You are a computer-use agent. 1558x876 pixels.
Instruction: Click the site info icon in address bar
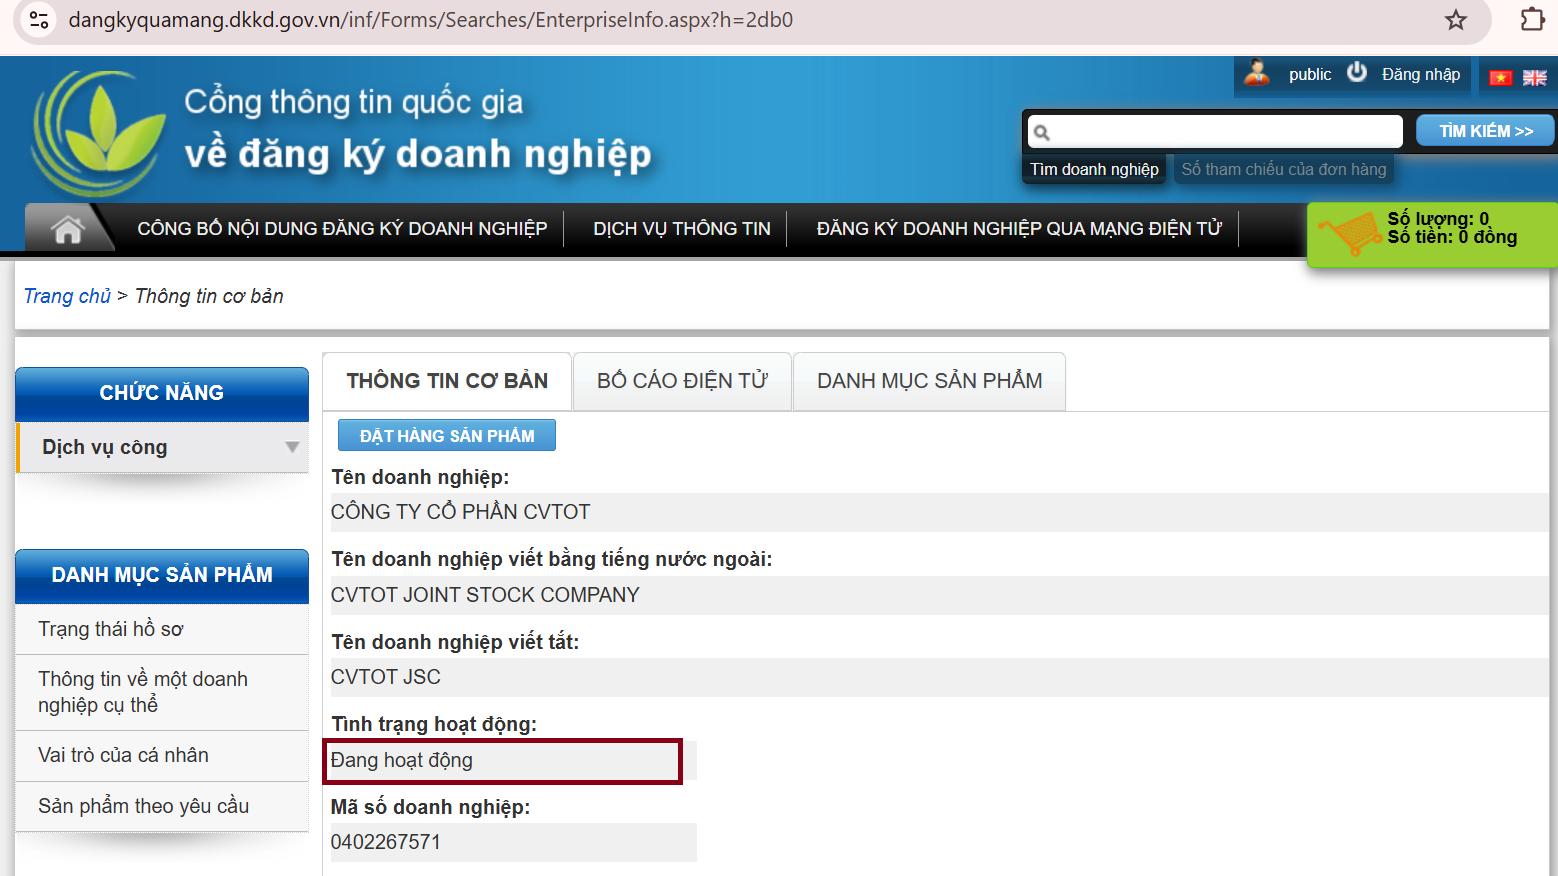tap(38, 20)
